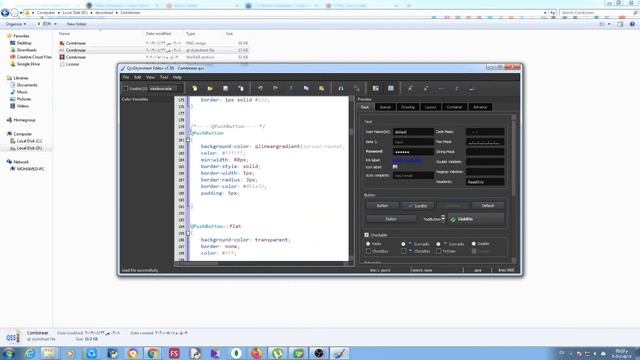
Task: Click the checked toggle button with checkmark
Action: (418, 205)
